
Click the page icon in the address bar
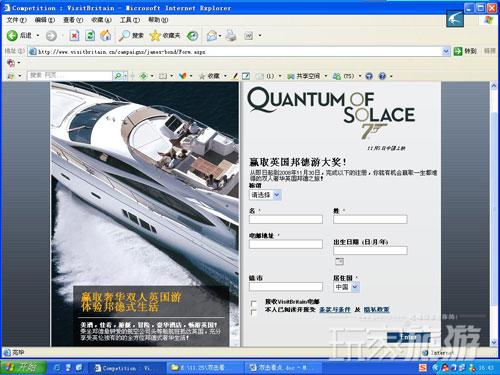pyautogui.click(x=32, y=51)
